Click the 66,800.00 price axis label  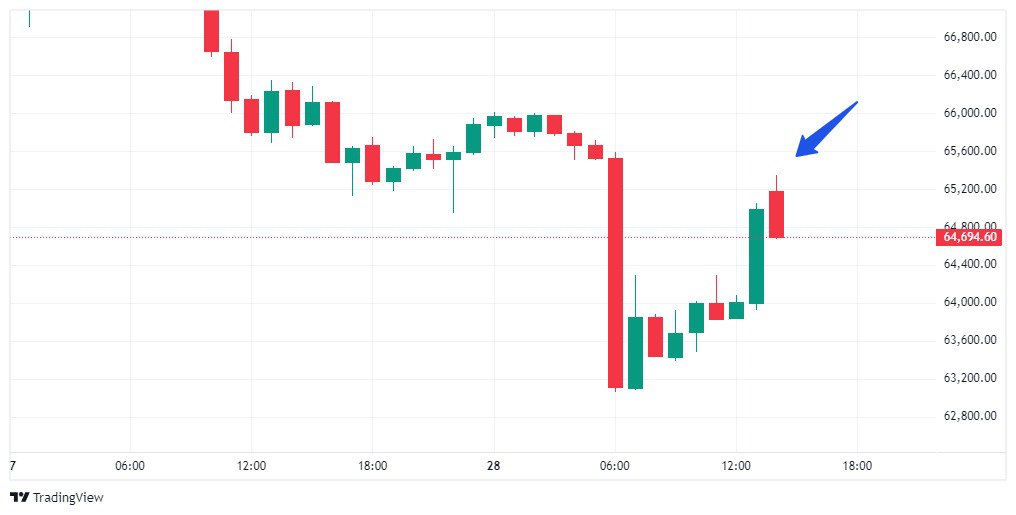(969, 37)
